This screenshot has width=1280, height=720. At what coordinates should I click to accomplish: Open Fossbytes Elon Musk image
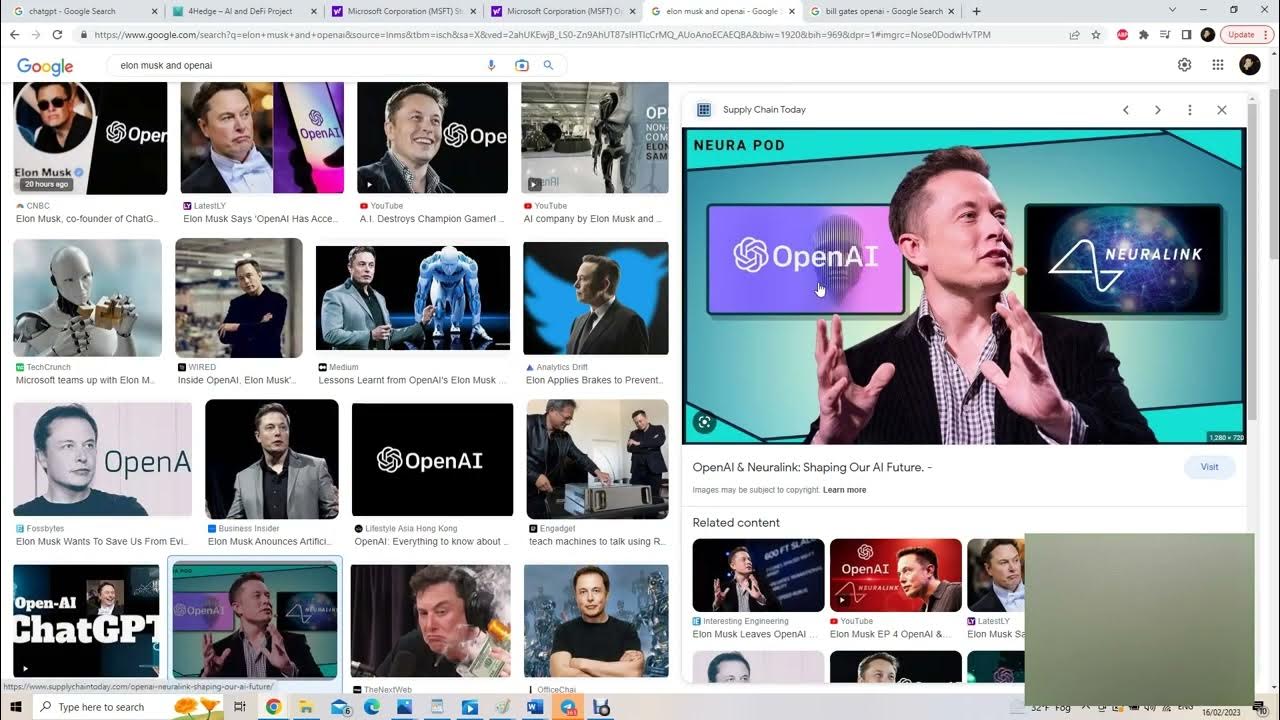102,460
